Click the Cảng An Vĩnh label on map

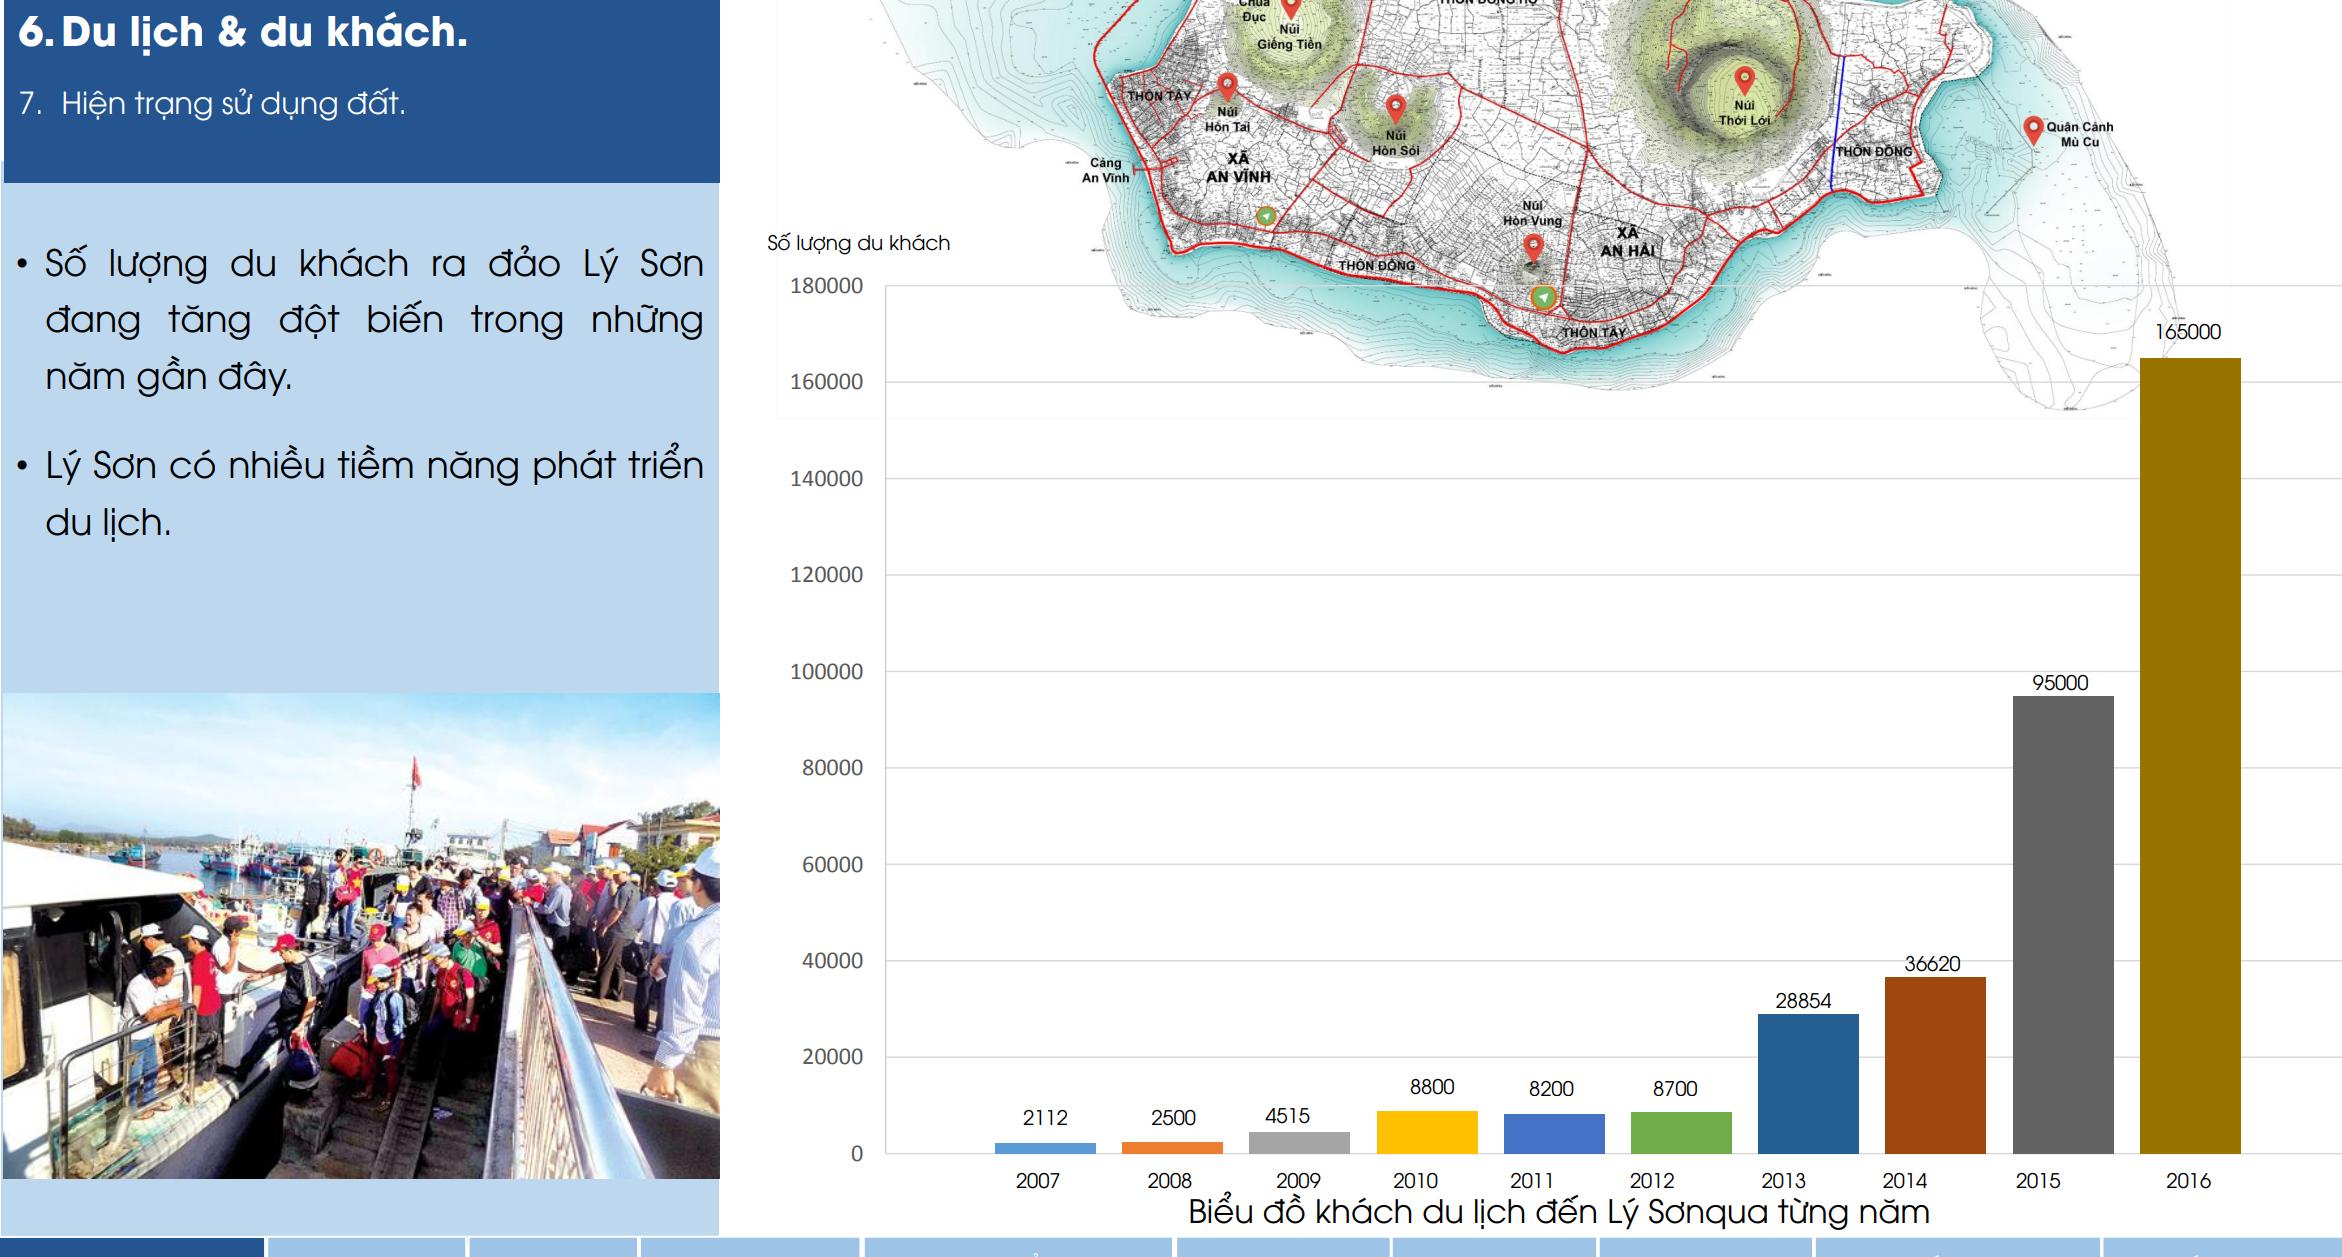click(1105, 170)
